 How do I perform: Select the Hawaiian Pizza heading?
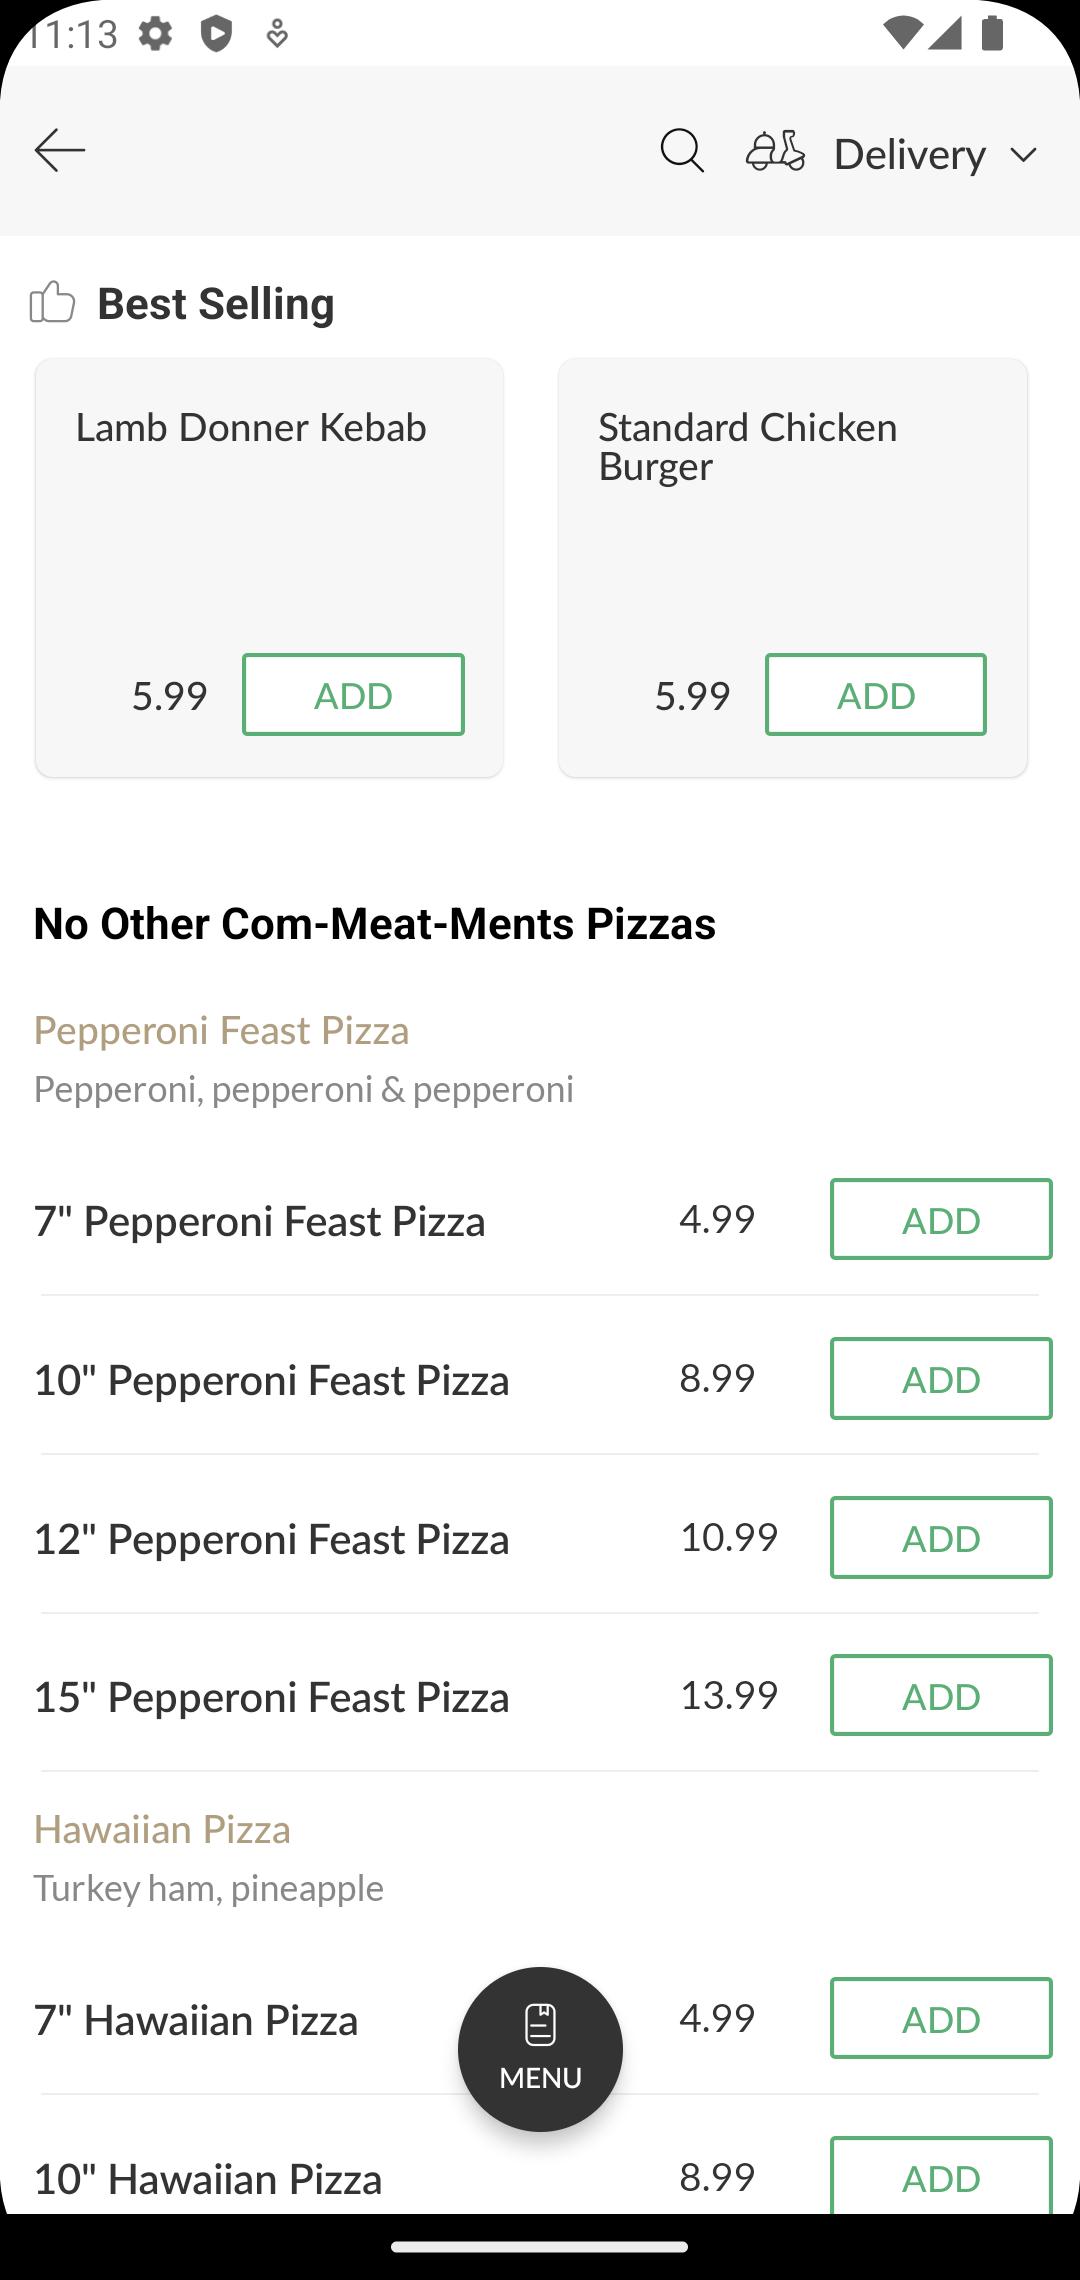point(162,1829)
